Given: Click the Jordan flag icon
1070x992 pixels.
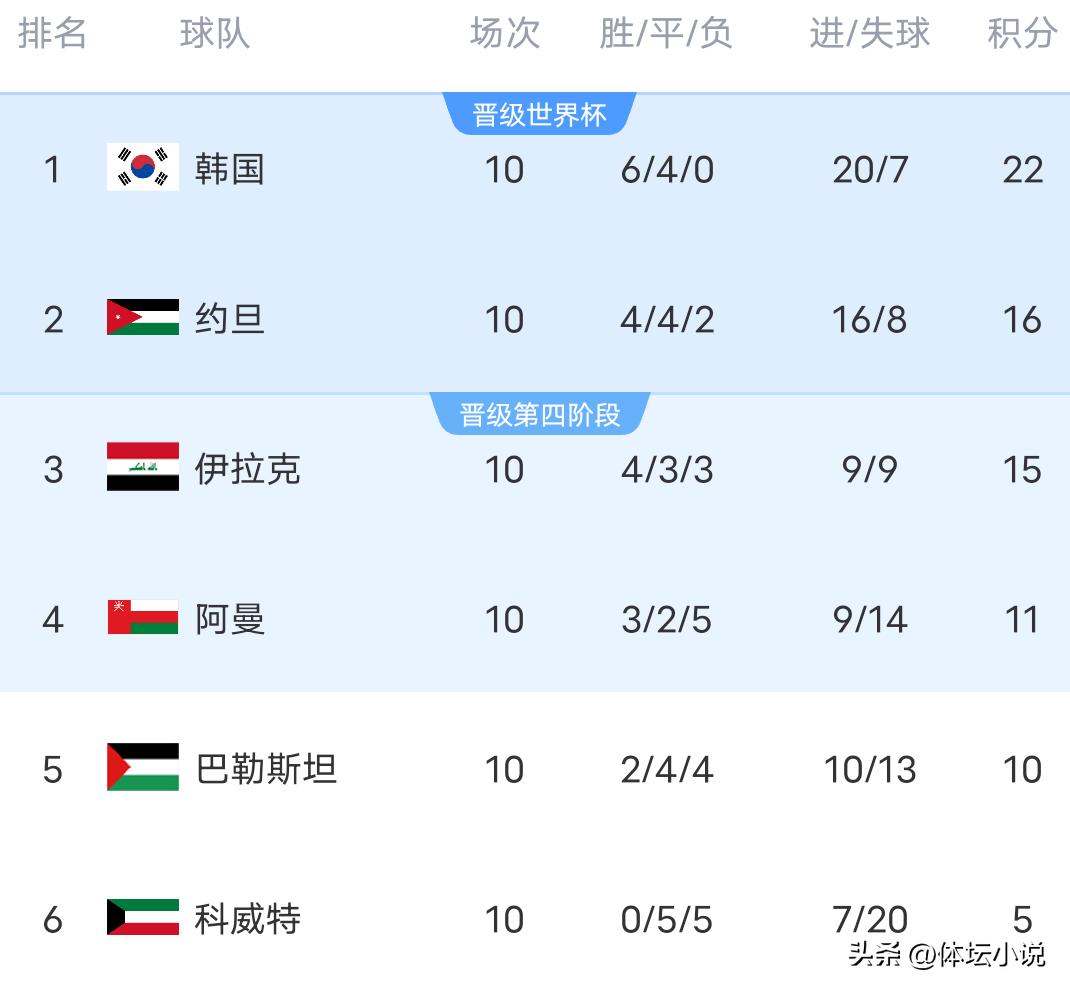Looking at the screenshot, I should point(143,317).
